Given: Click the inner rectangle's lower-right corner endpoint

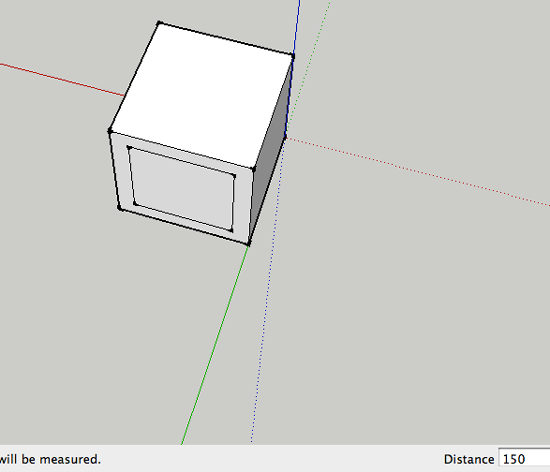Looking at the screenshot, I should point(232,230).
